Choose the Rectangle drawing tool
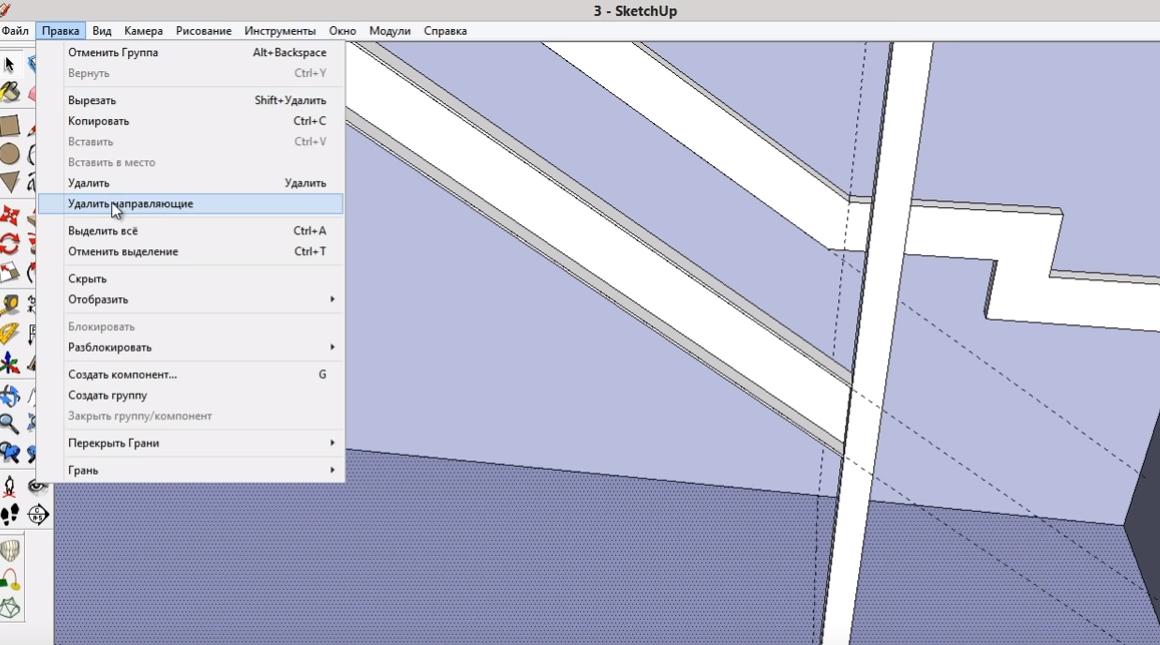 [x=10, y=126]
